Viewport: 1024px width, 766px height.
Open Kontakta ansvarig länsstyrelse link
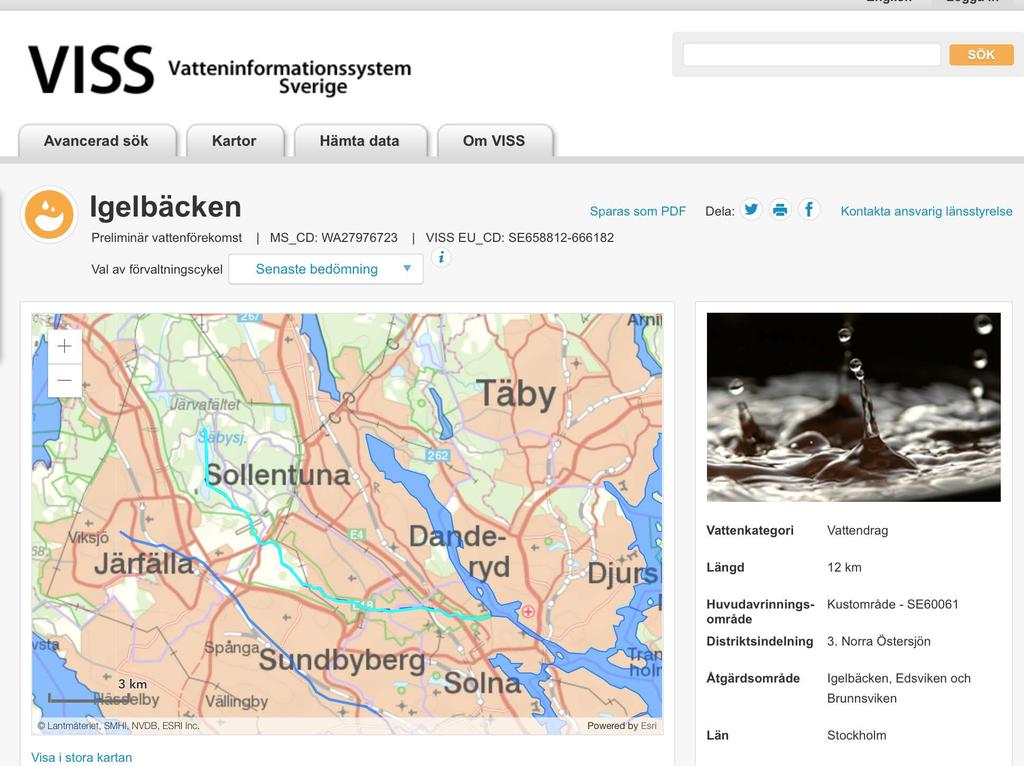[926, 211]
